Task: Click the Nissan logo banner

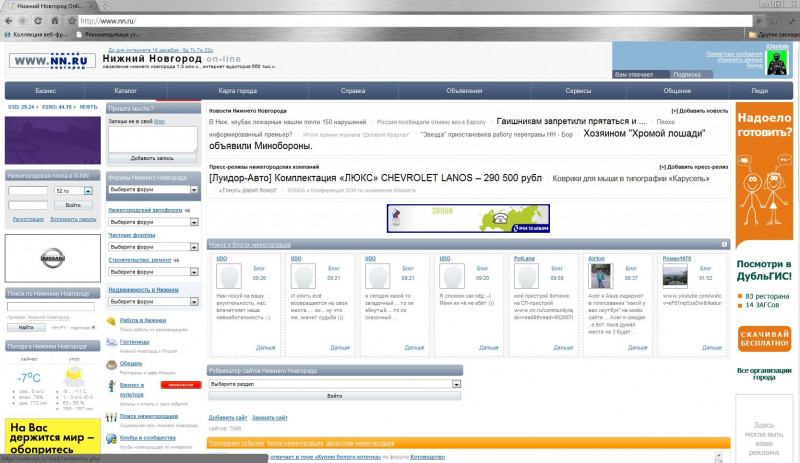Action: point(53,258)
